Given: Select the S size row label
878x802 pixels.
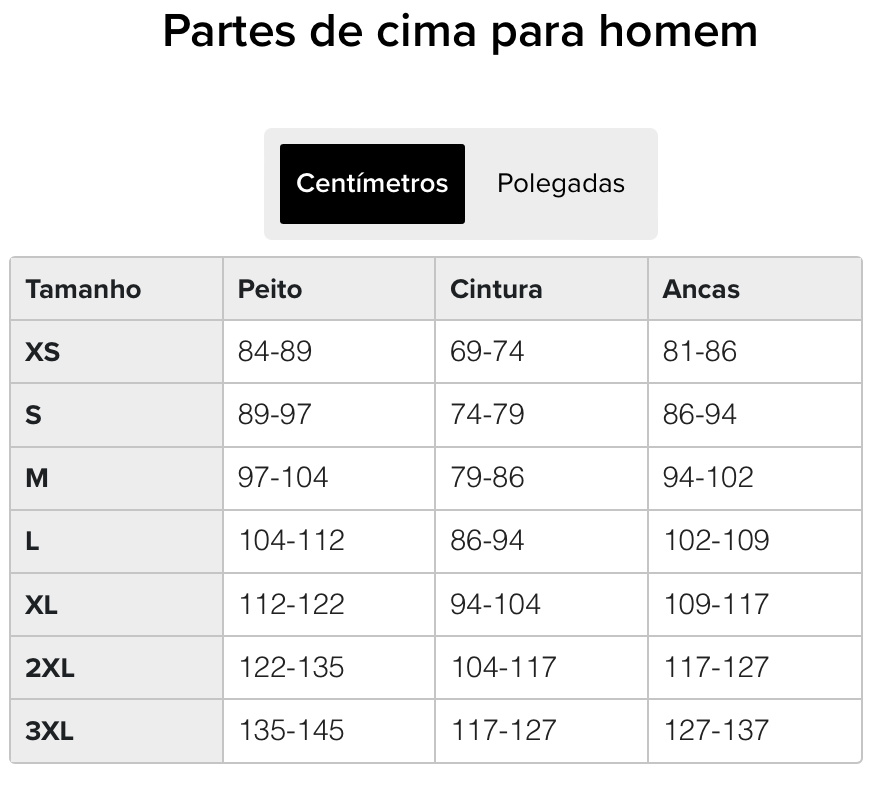Looking at the screenshot, I should pyautogui.click(x=33, y=415).
